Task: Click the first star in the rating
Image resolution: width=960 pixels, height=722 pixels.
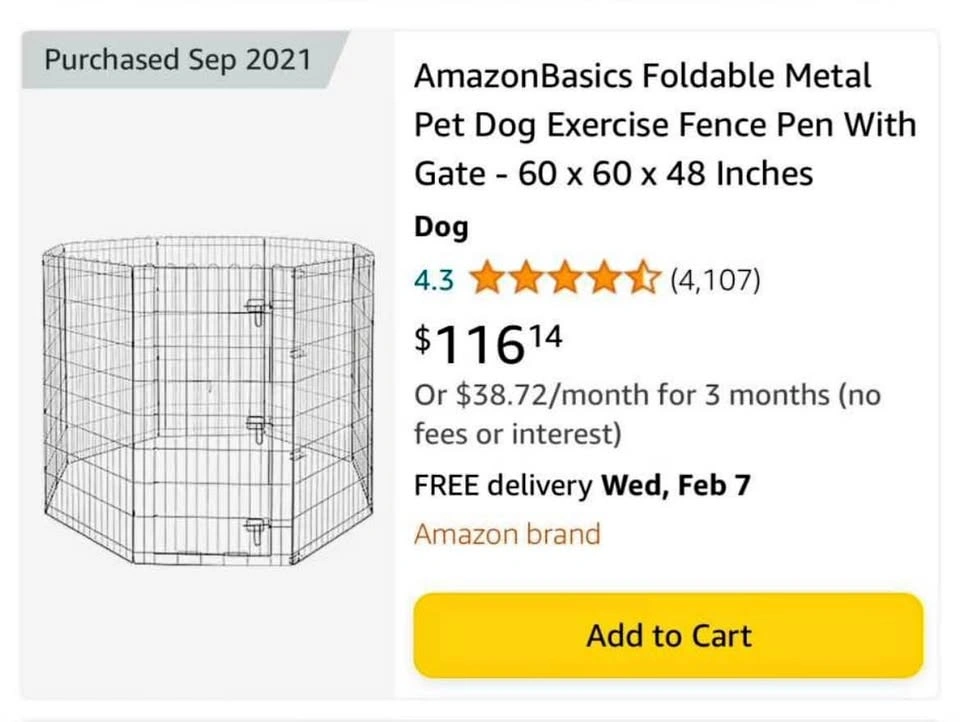Action: click(486, 279)
